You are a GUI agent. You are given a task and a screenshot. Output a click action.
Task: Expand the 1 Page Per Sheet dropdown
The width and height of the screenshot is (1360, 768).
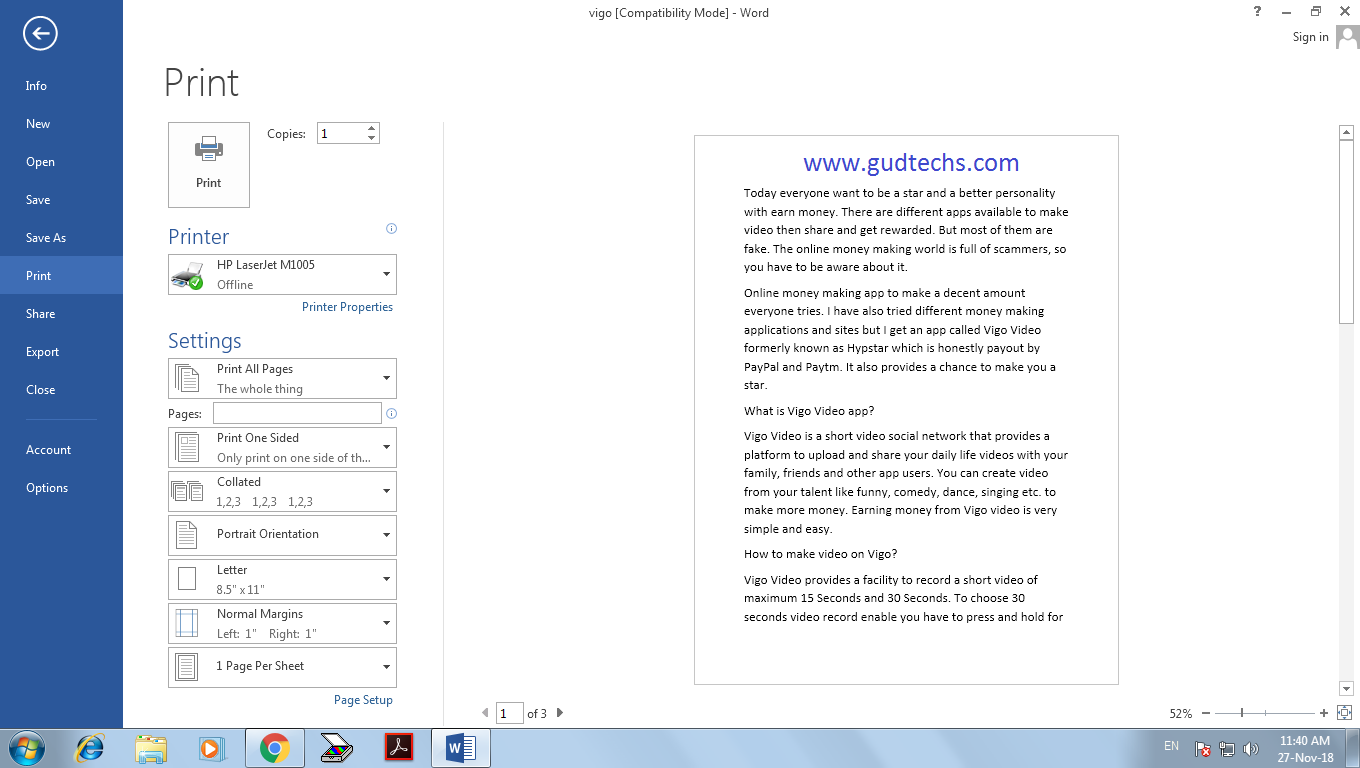pyautogui.click(x=282, y=667)
